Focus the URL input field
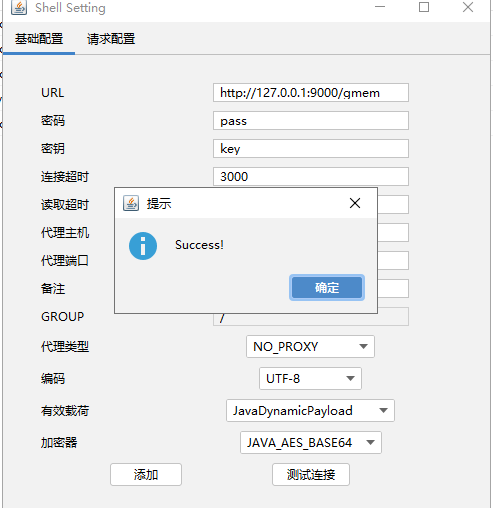 [311, 93]
